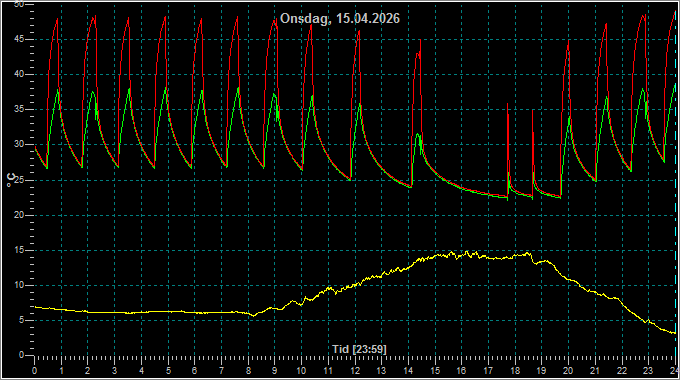Pick hour 6 label on the time axis

coord(194,371)
